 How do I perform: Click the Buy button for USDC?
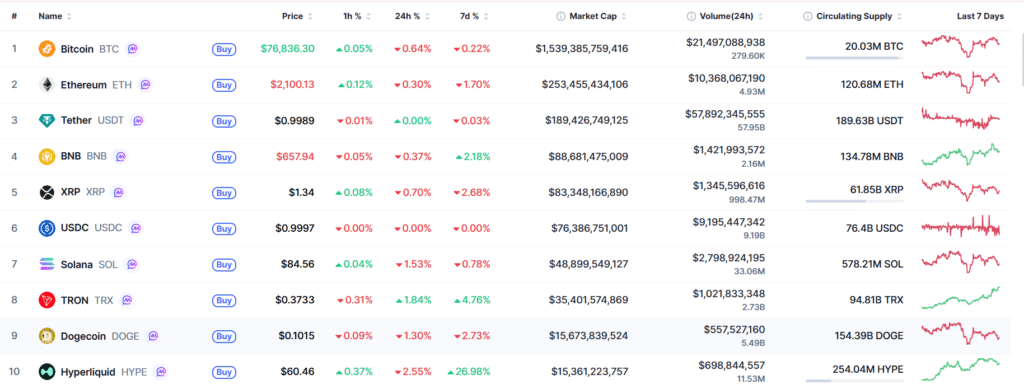pos(223,228)
